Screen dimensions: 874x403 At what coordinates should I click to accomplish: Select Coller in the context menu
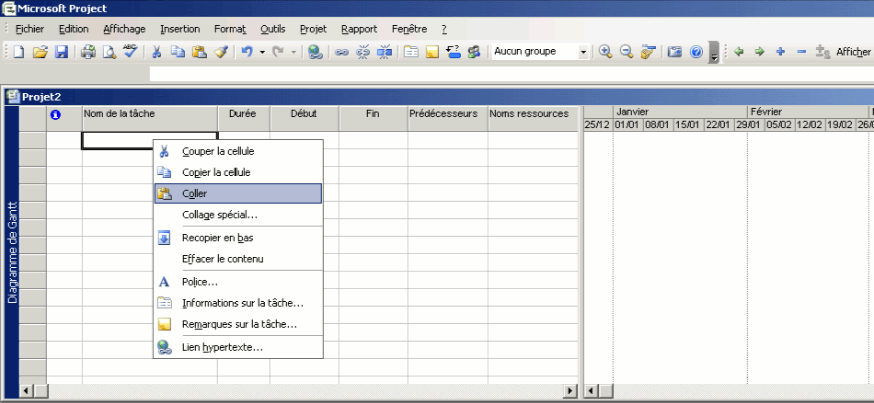[238, 193]
